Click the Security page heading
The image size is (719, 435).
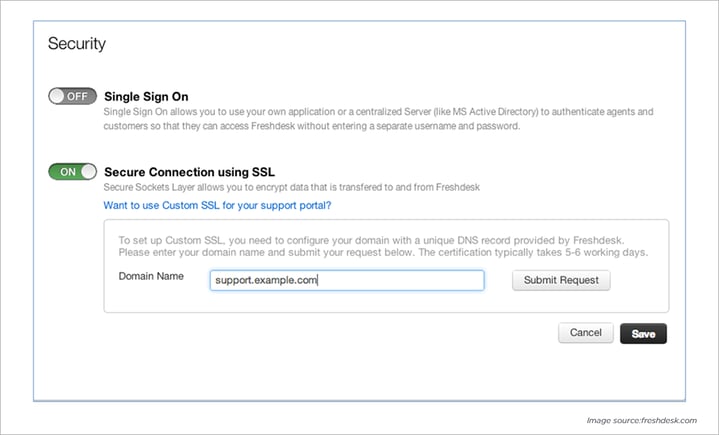click(77, 44)
